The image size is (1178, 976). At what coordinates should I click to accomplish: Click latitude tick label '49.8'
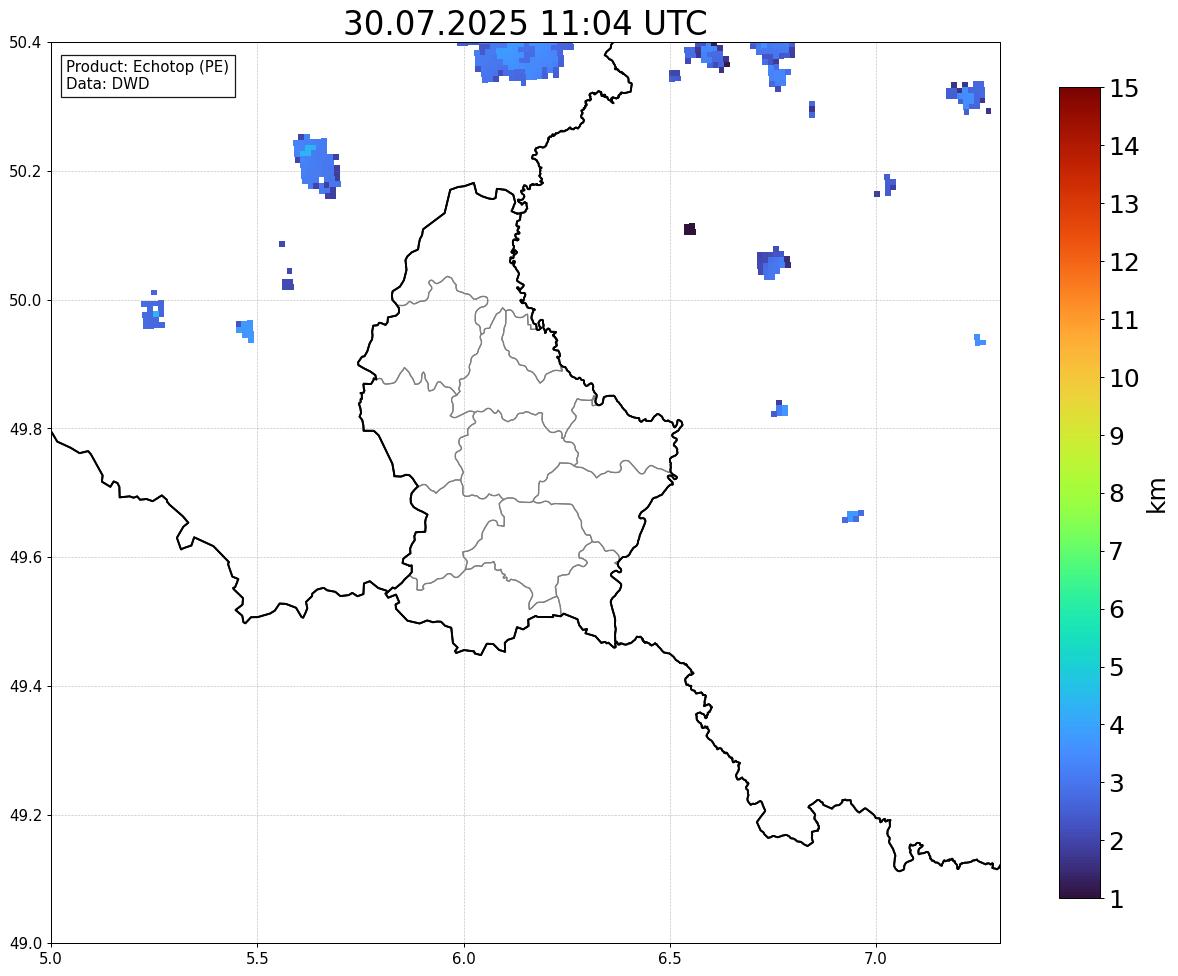25,429
